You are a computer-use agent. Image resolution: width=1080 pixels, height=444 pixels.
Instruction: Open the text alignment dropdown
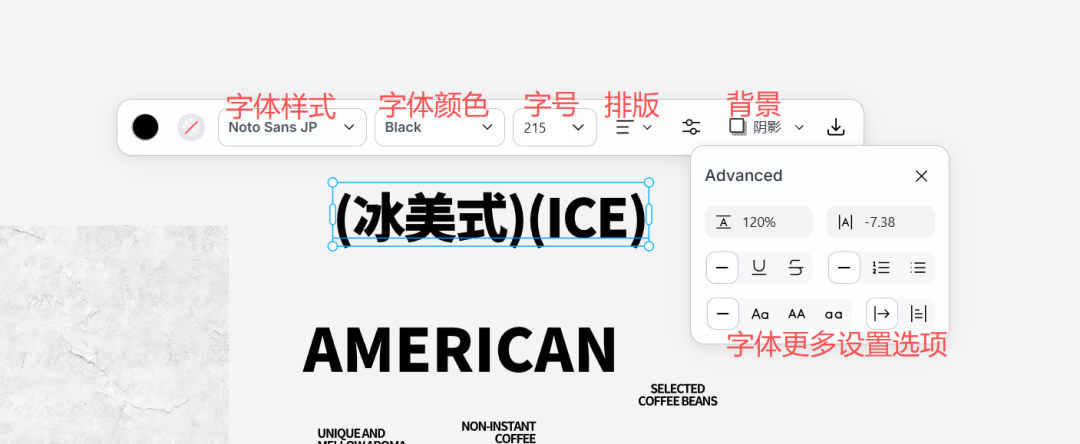pyautogui.click(x=633, y=127)
